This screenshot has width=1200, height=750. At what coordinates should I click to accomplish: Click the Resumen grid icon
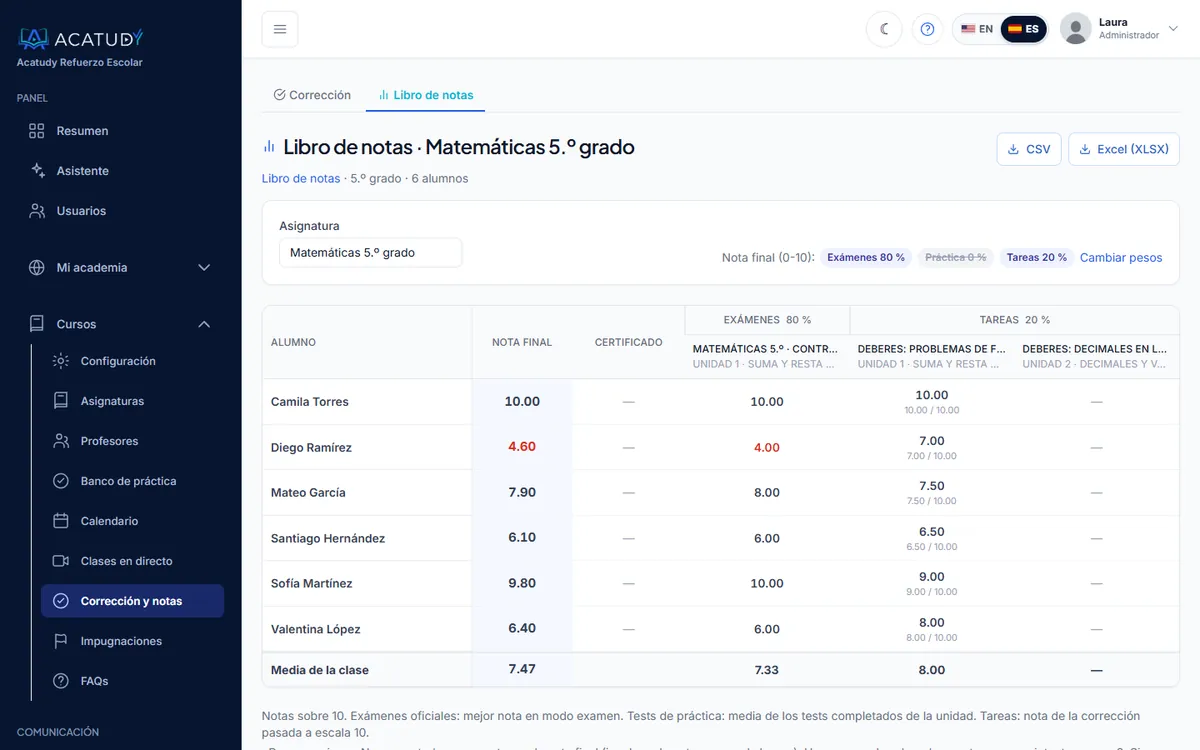tap(37, 131)
